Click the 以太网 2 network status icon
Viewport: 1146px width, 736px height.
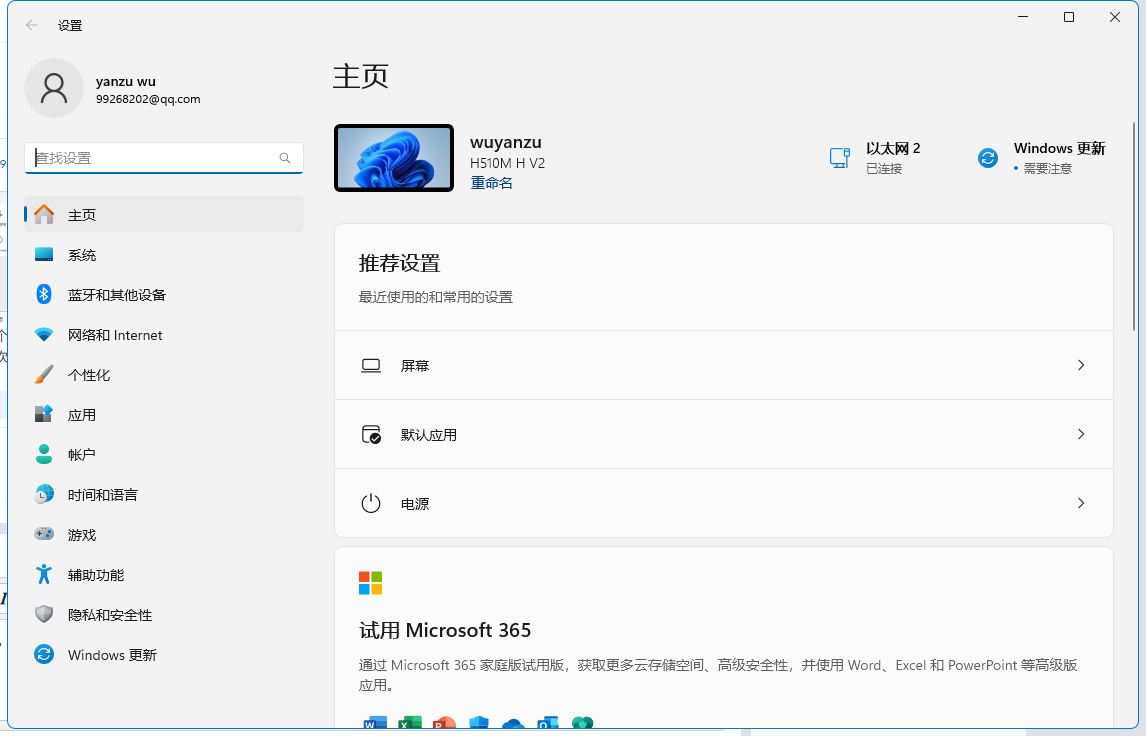point(839,158)
